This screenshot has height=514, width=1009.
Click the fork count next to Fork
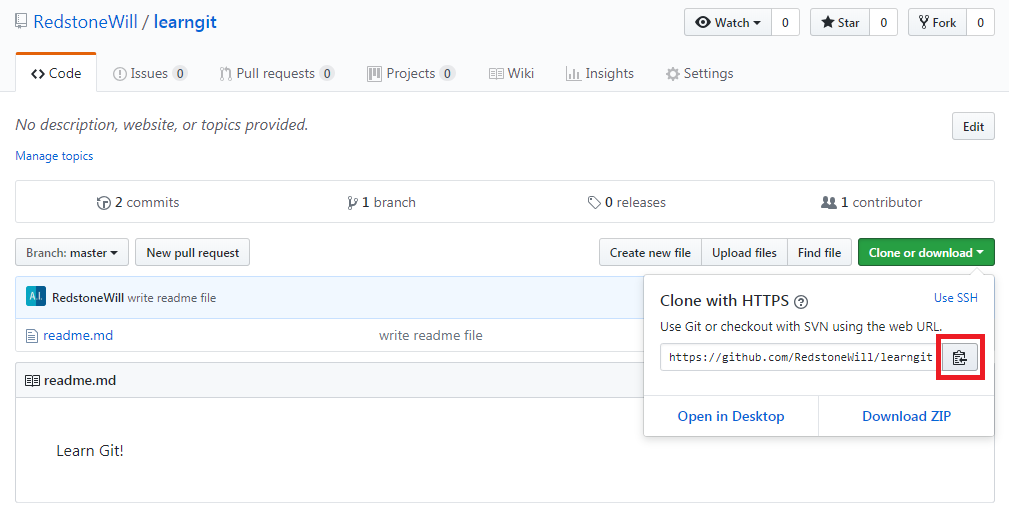tap(980, 23)
